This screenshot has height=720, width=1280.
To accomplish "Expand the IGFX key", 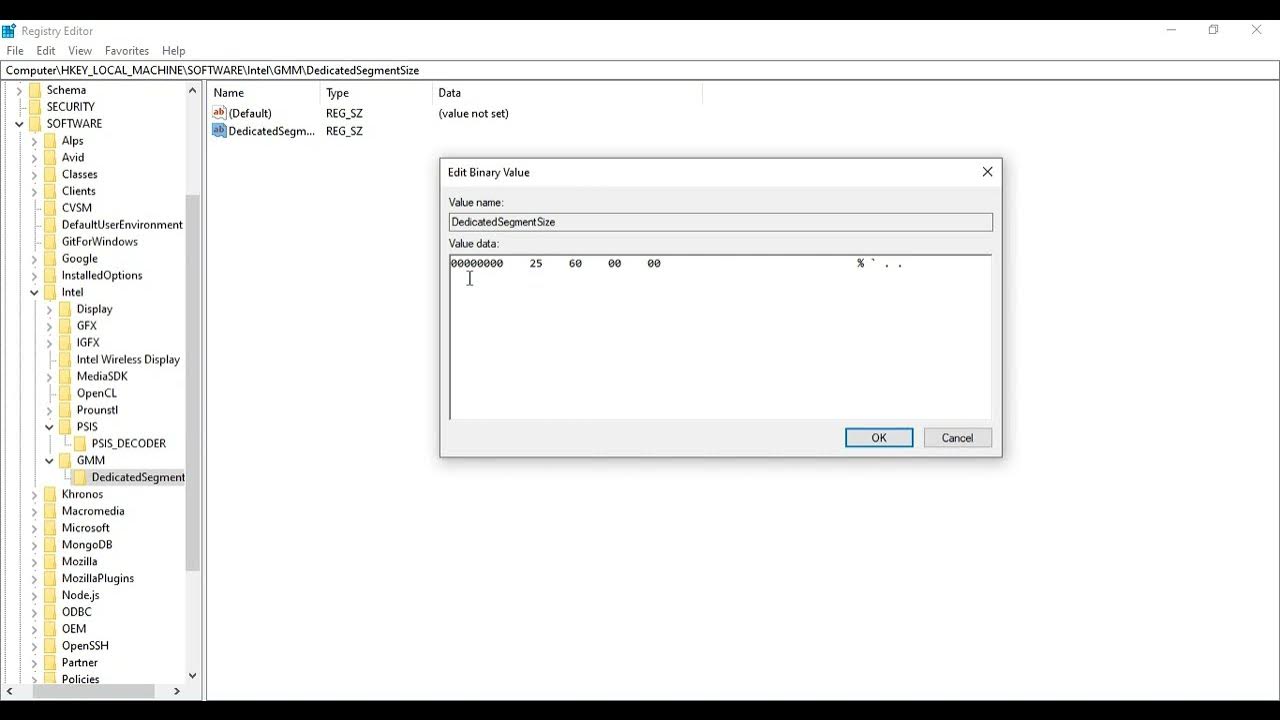I will tap(49, 343).
